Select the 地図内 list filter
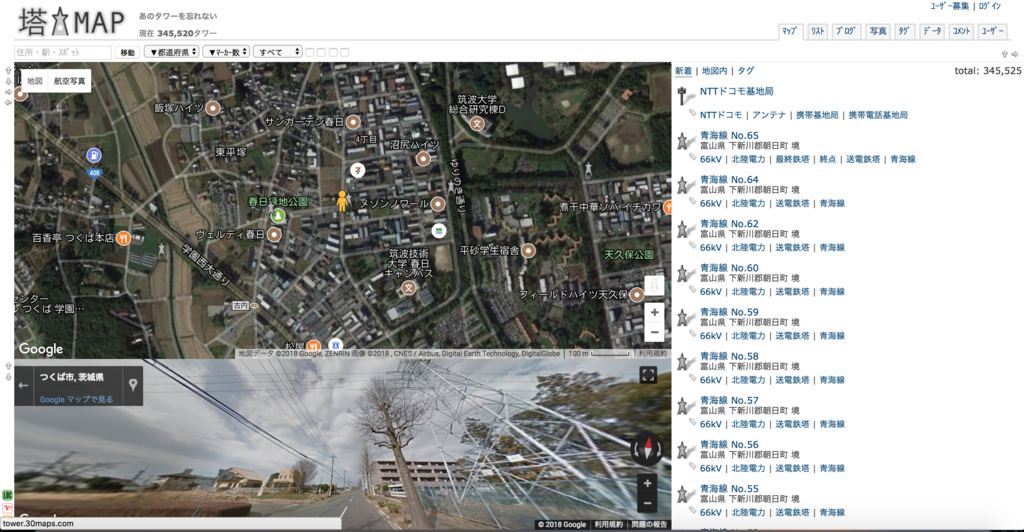 [714, 70]
